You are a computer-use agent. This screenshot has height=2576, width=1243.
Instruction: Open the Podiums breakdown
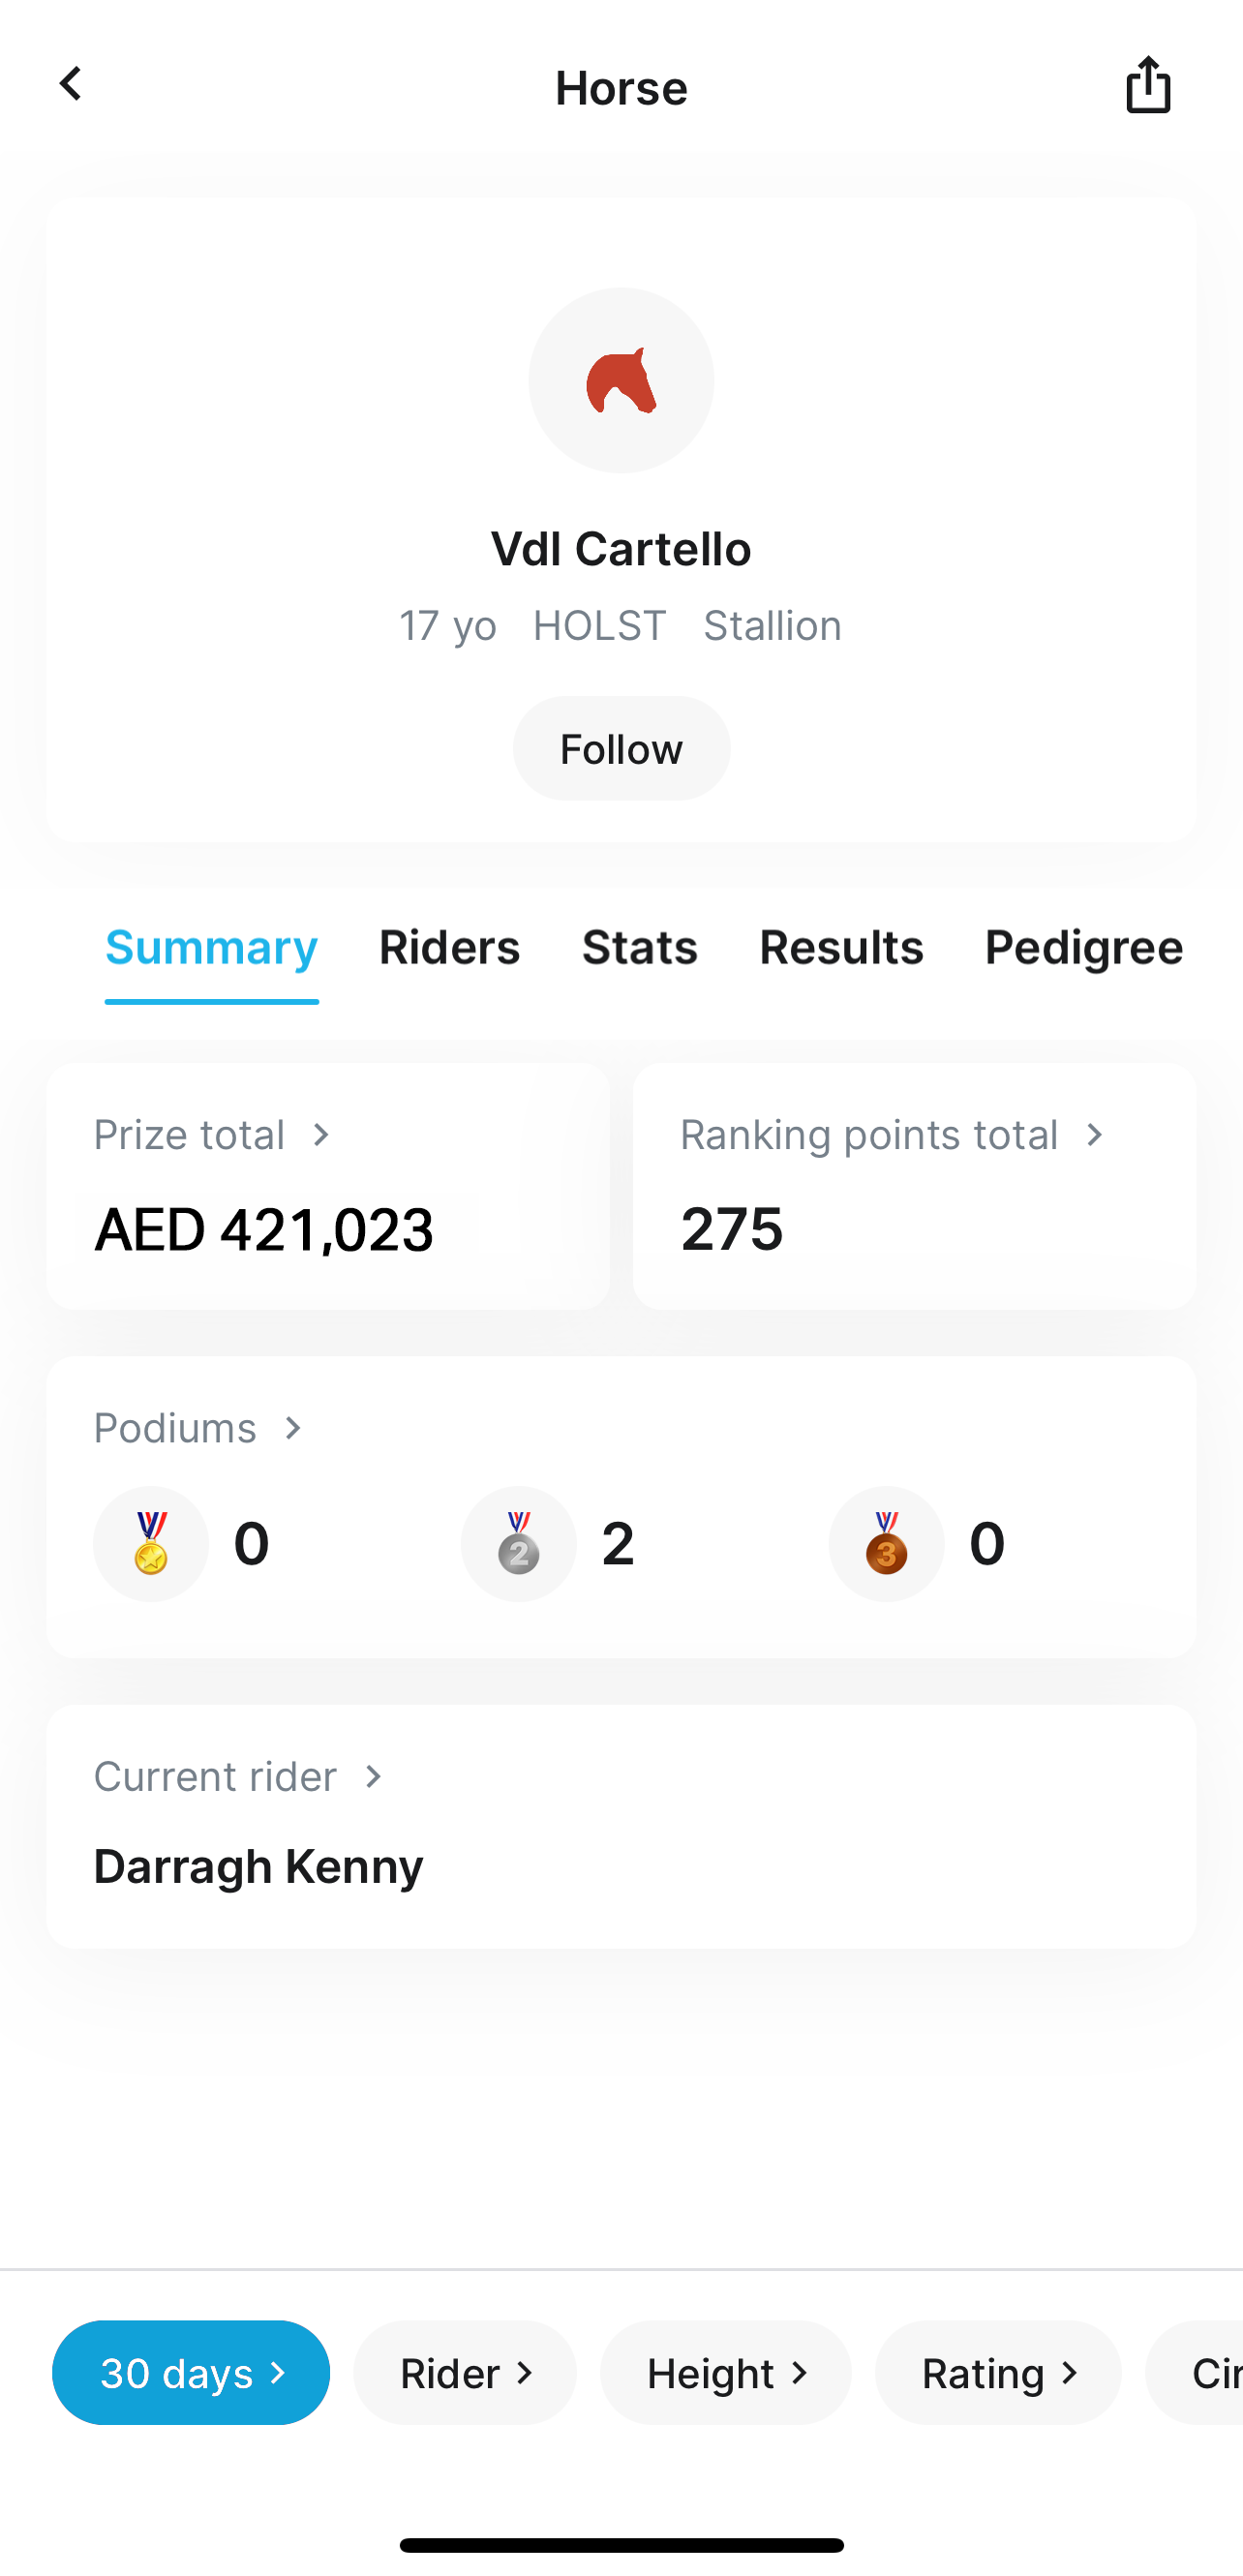[198, 1428]
